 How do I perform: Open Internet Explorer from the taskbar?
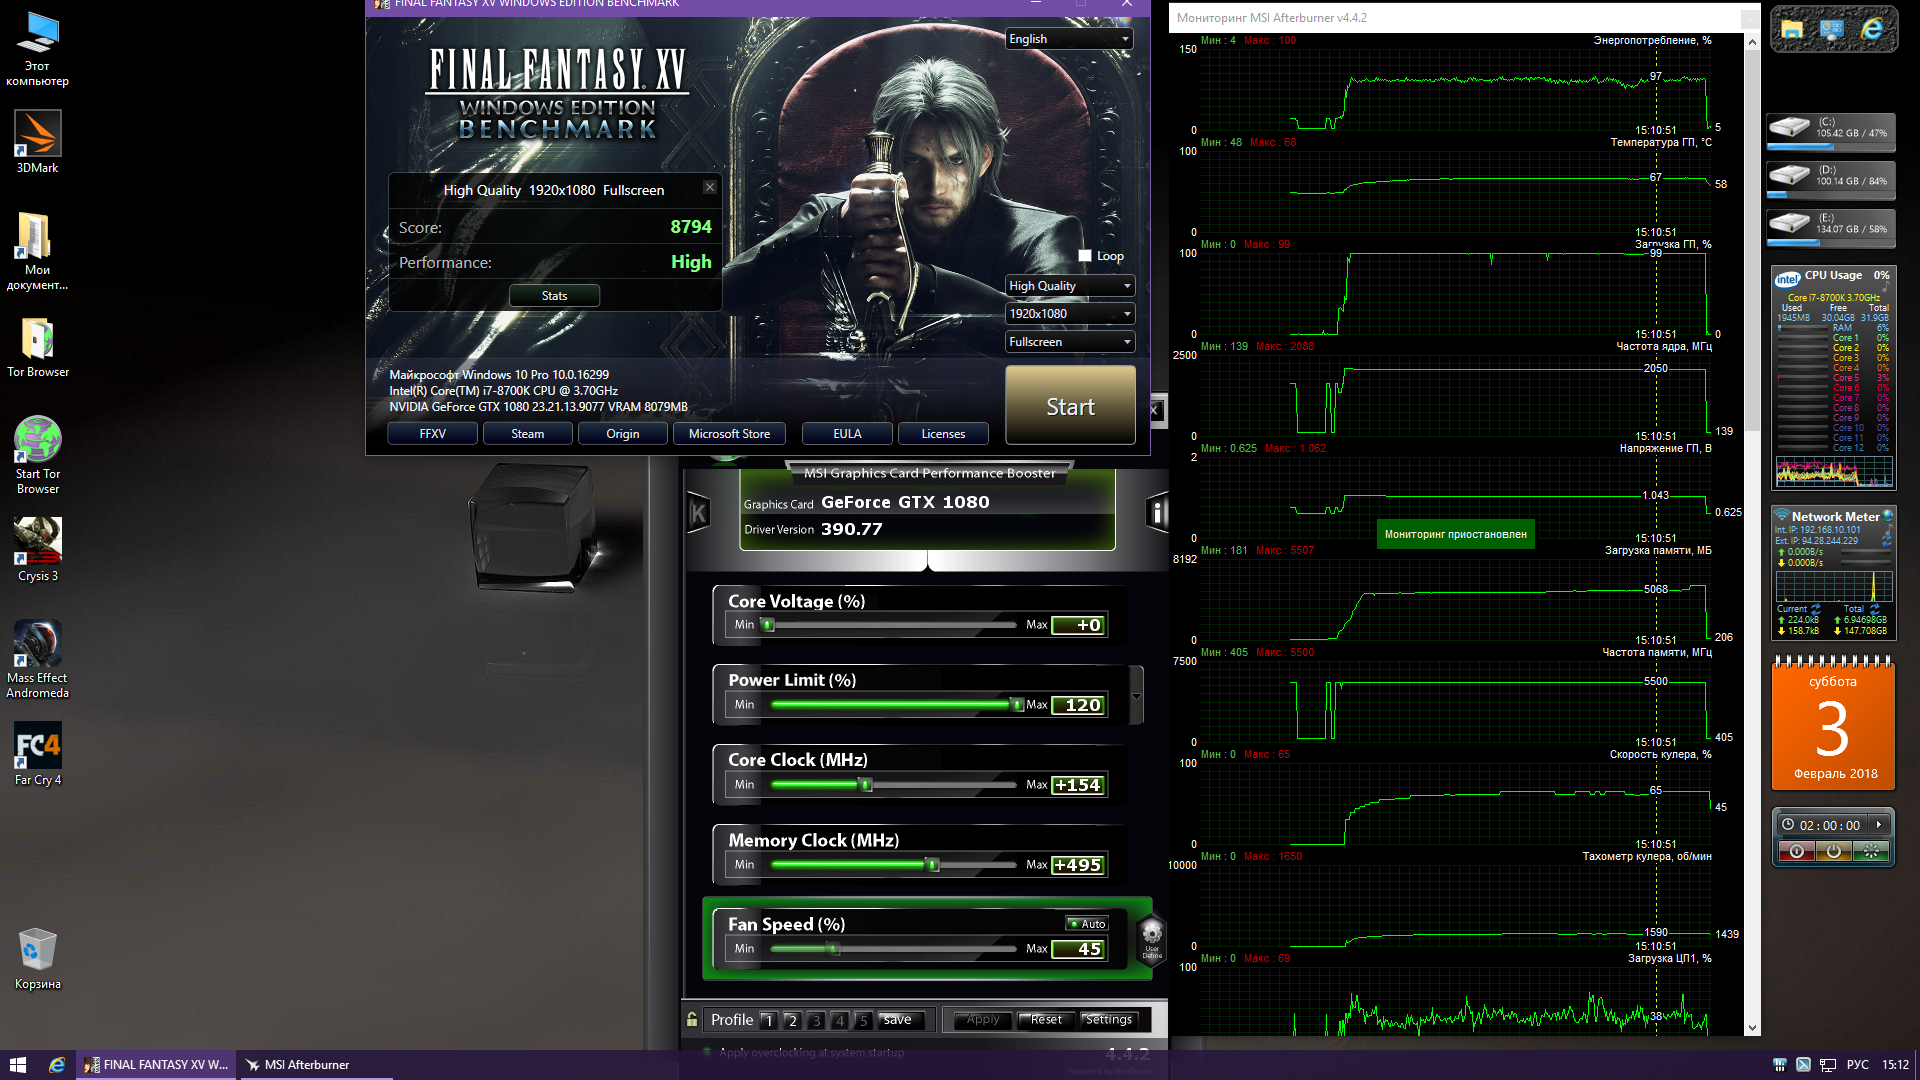pos(57,1065)
